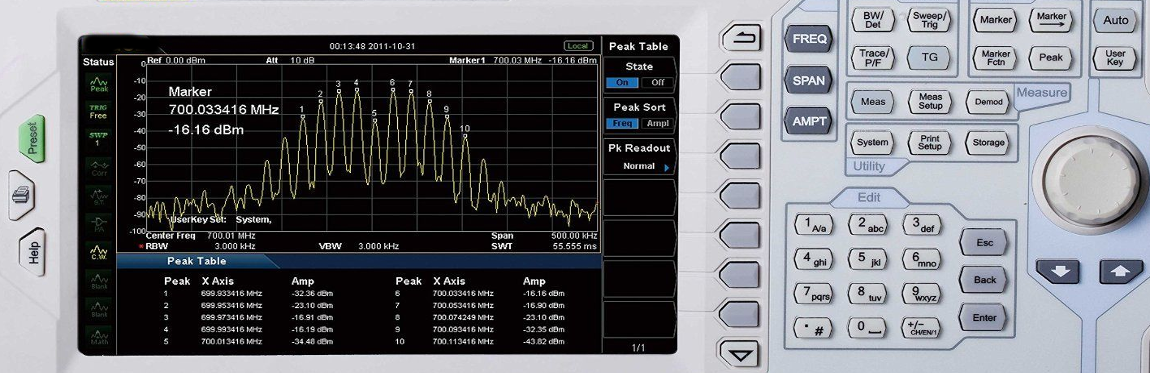Turn Peak Table State to Off
The height and width of the screenshot is (373, 1150).
[658, 83]
